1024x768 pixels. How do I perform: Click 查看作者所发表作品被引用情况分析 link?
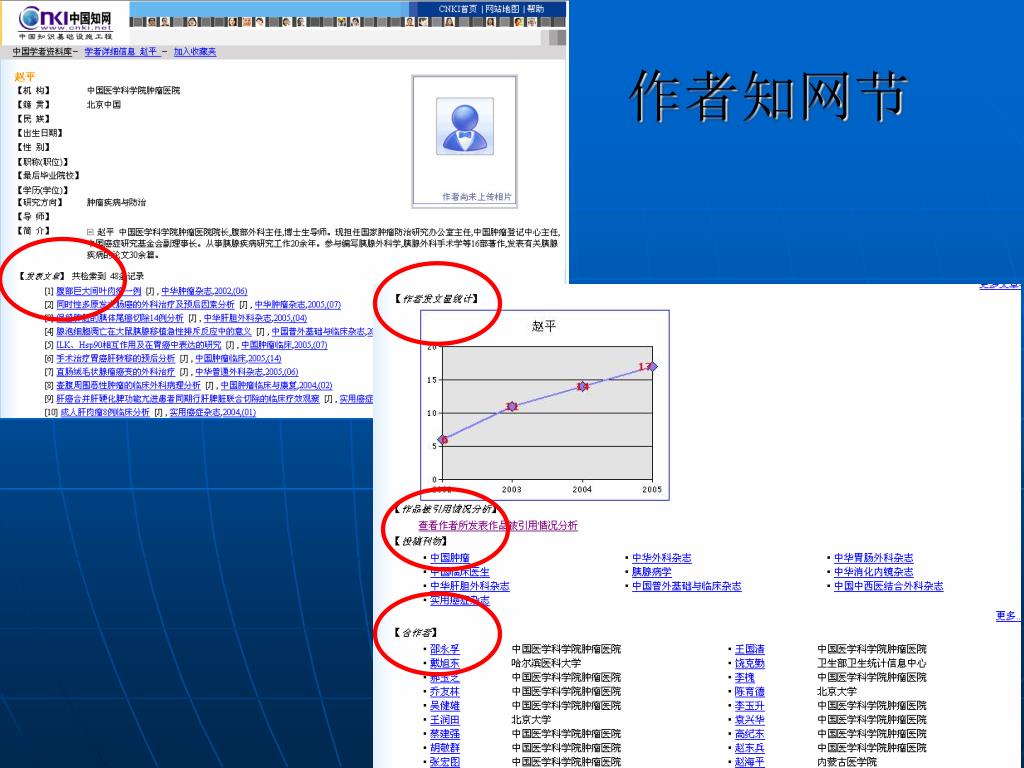pos(498,525)
